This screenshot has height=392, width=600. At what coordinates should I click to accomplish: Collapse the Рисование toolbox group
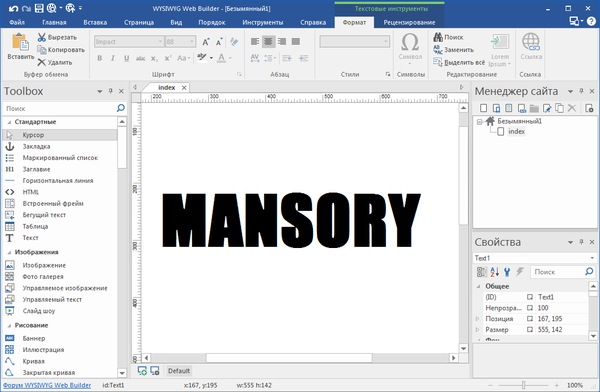click(9, 325)
